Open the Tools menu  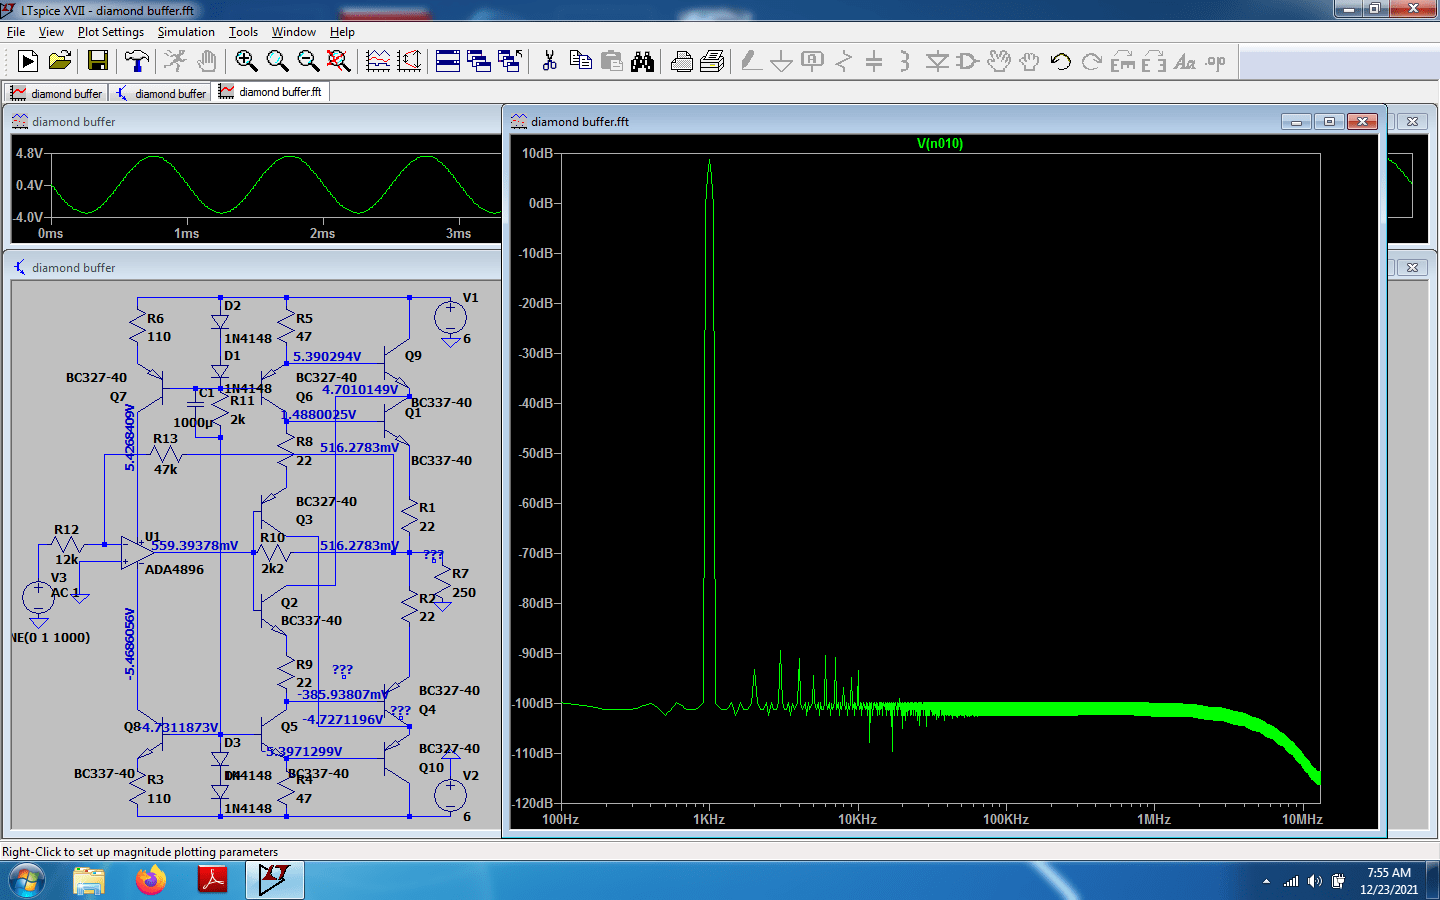(x=243, y=32)
